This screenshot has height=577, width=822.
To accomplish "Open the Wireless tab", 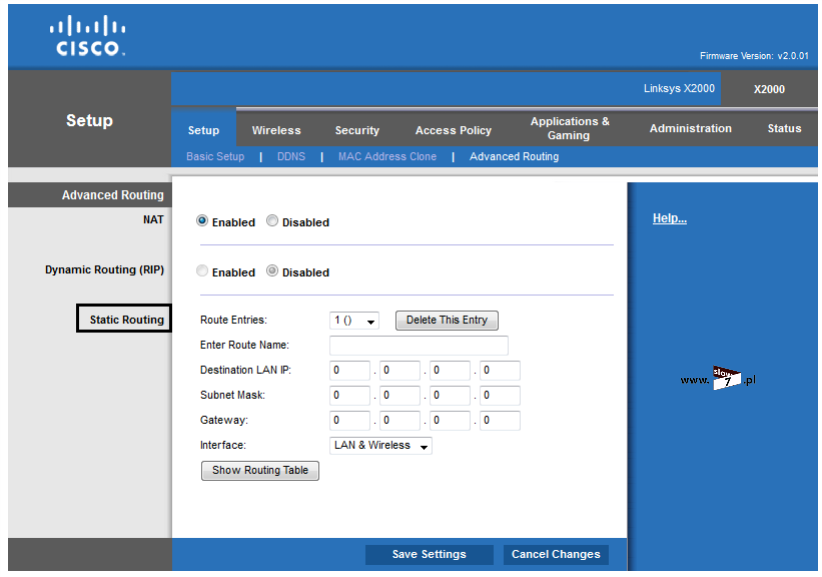I will click(276, 130).
